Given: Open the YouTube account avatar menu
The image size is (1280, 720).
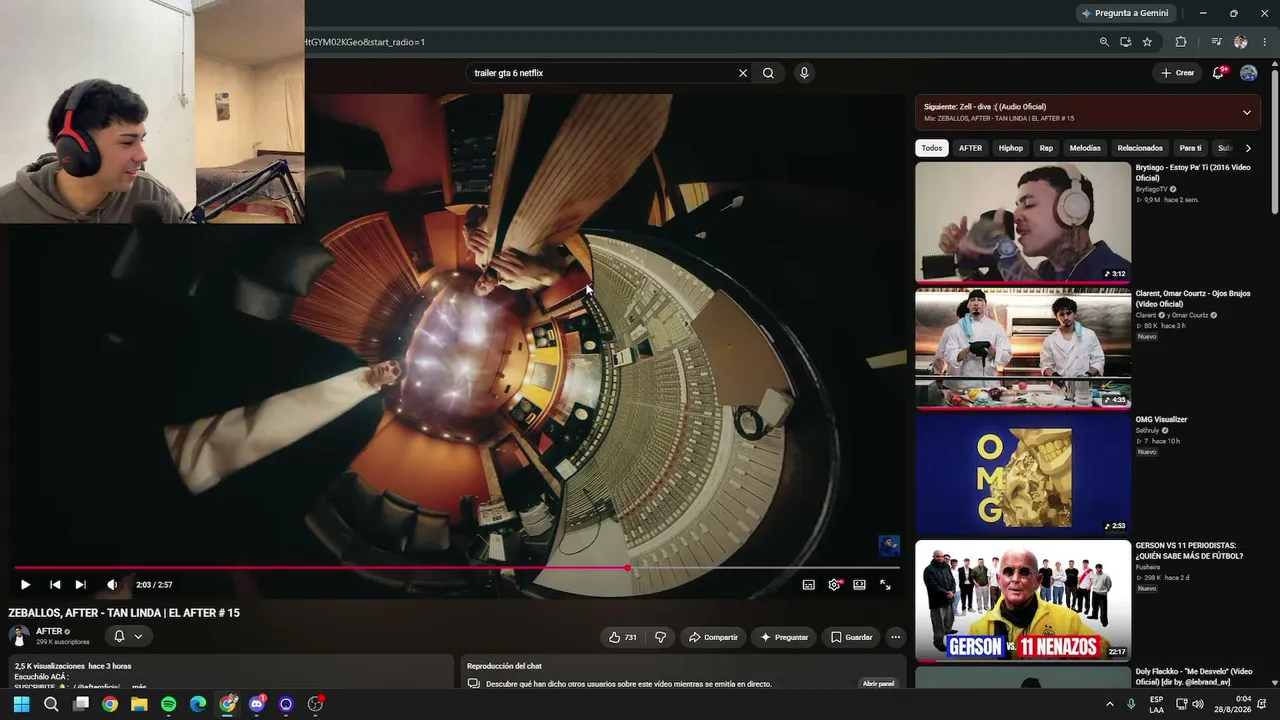Looking at the screenshot, I should click(1248, 73).
